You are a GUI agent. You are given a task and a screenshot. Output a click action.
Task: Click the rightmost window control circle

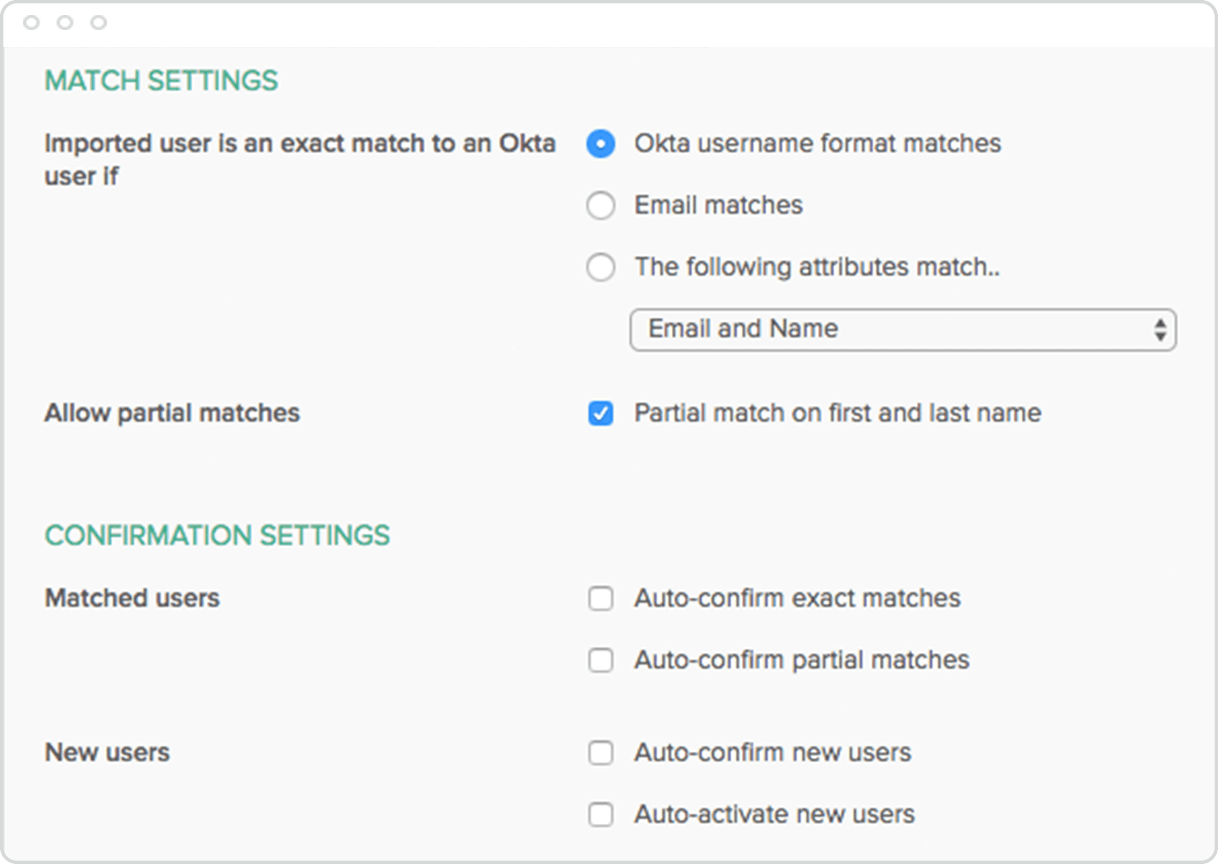pos(98,22)
